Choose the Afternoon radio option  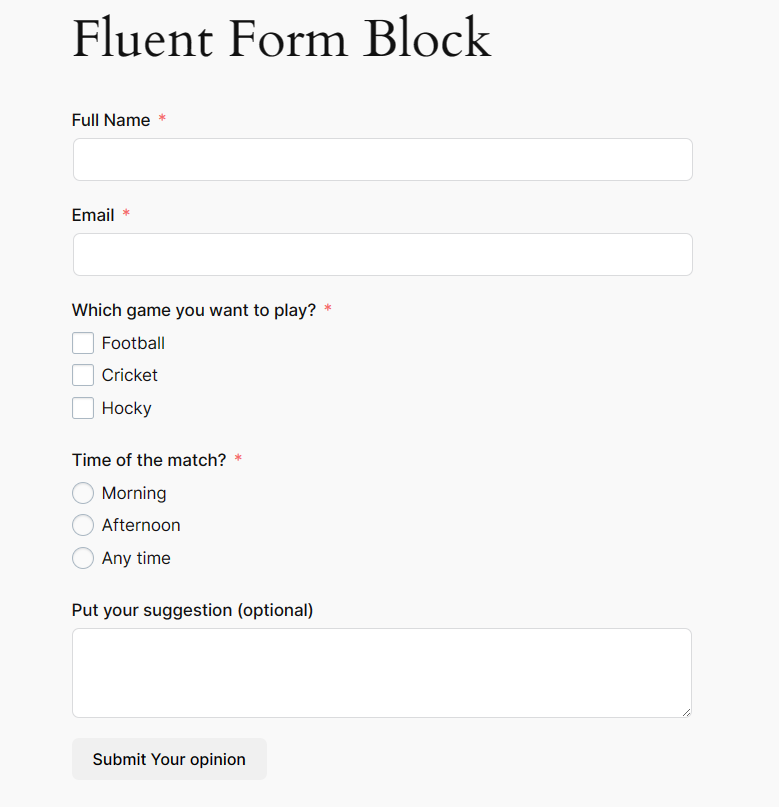point(83,526)
